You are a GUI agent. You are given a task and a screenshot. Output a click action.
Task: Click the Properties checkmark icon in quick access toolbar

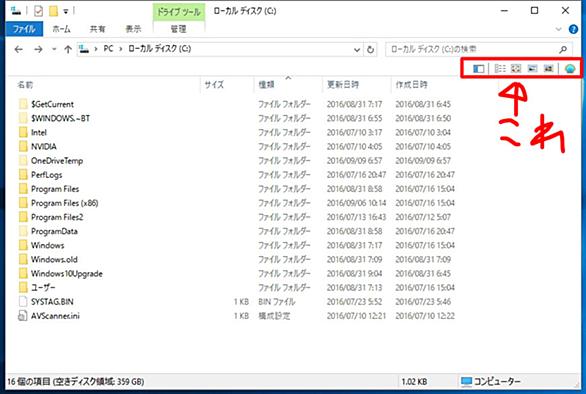pos(38,11)
